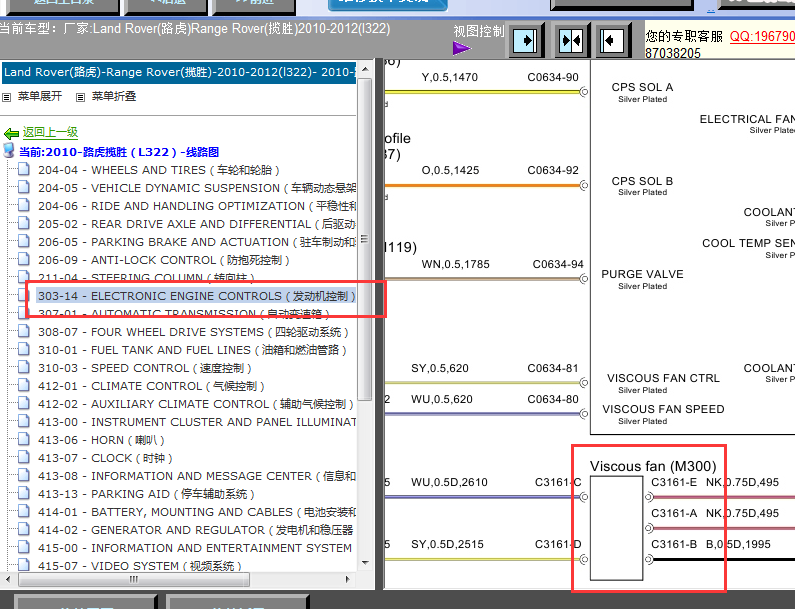
Task: Click connector label C3161-E
Action: click(674, 482)
